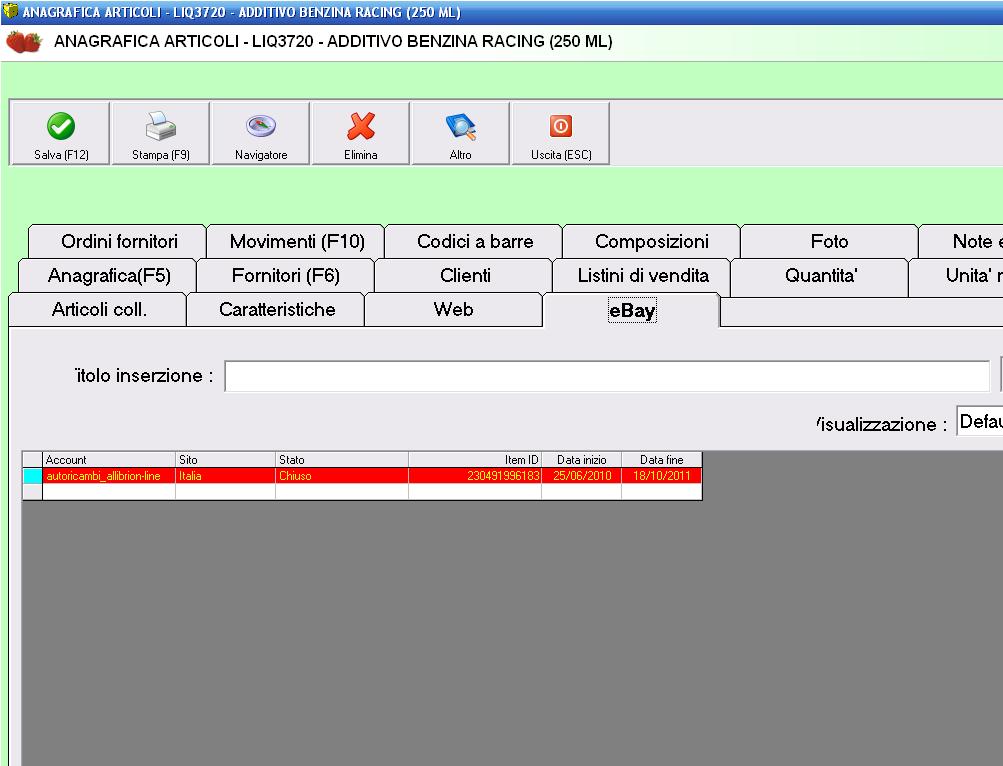Select the autoricambi_allibrion-line account cell
This screenshot has height=766, width=1003.
click(x=109, y=475)
